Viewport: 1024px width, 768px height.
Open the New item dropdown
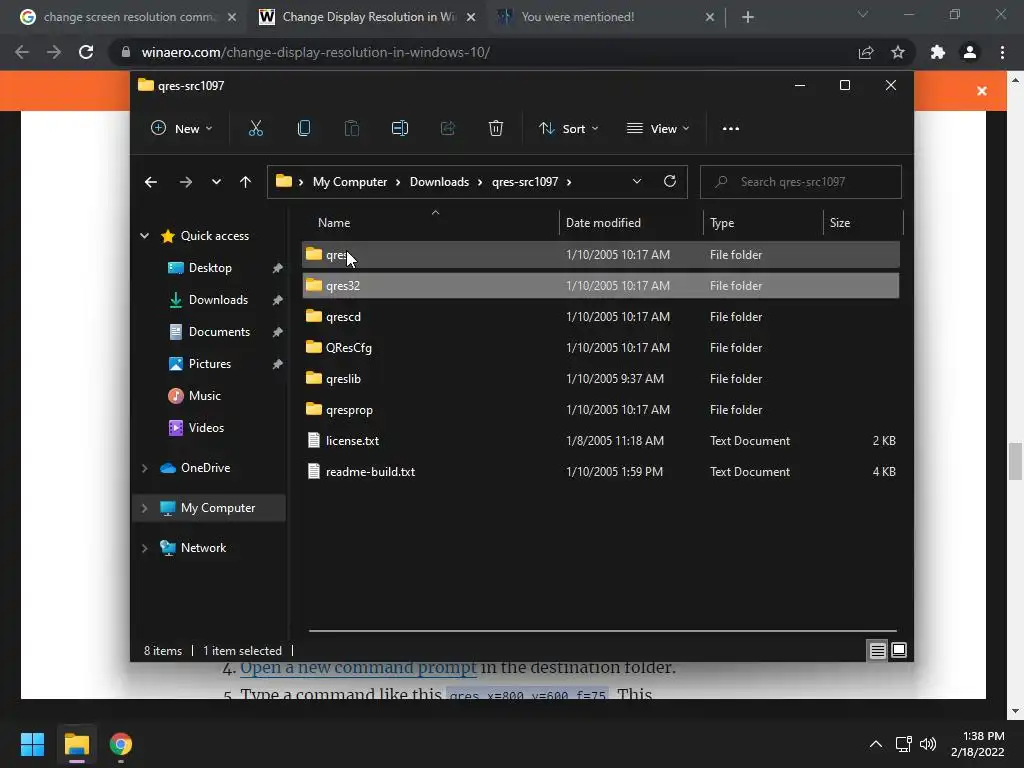point(182,129)
